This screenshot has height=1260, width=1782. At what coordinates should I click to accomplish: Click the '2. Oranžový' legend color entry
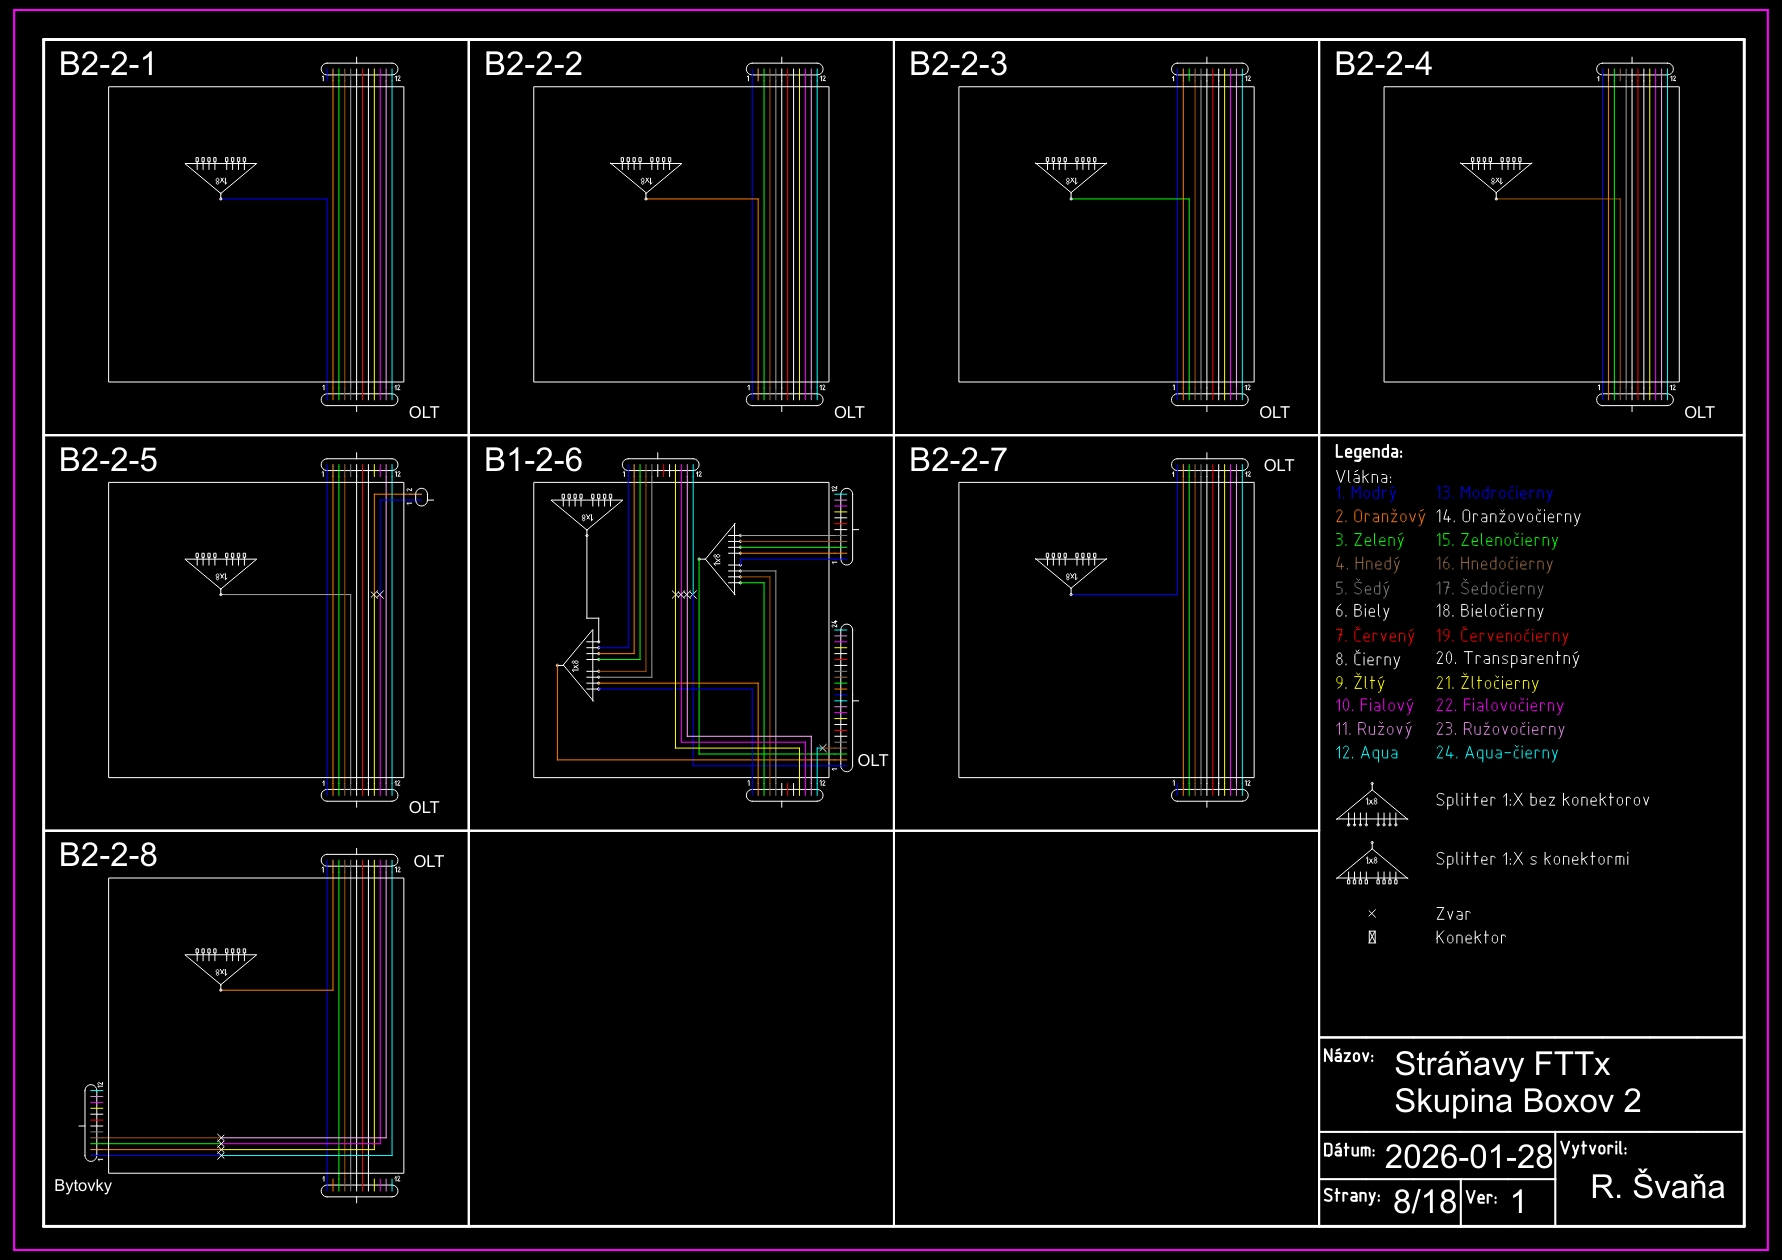(x=1380, y=517)
